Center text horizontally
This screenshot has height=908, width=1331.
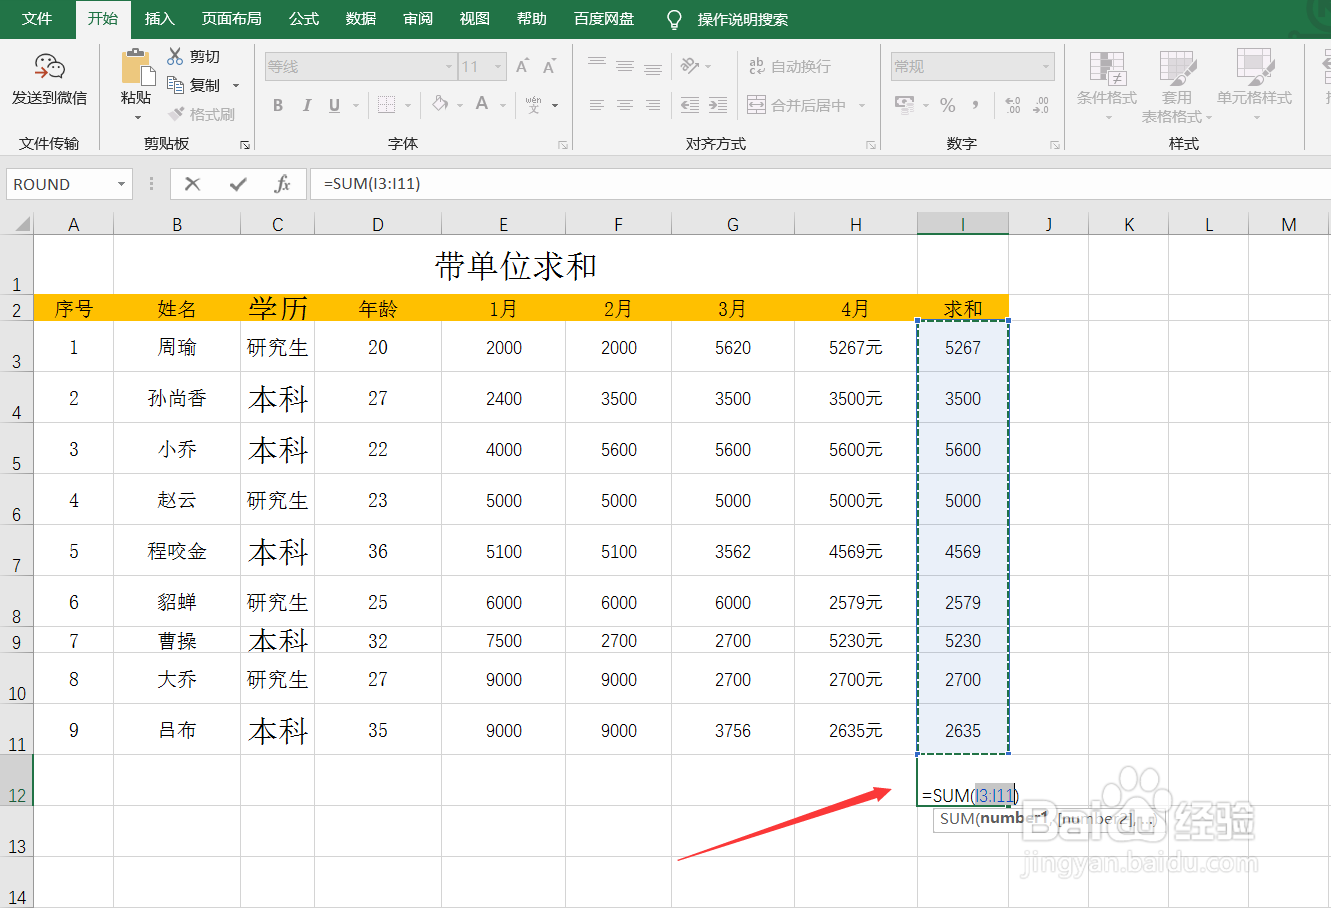[x=625, y=104]
